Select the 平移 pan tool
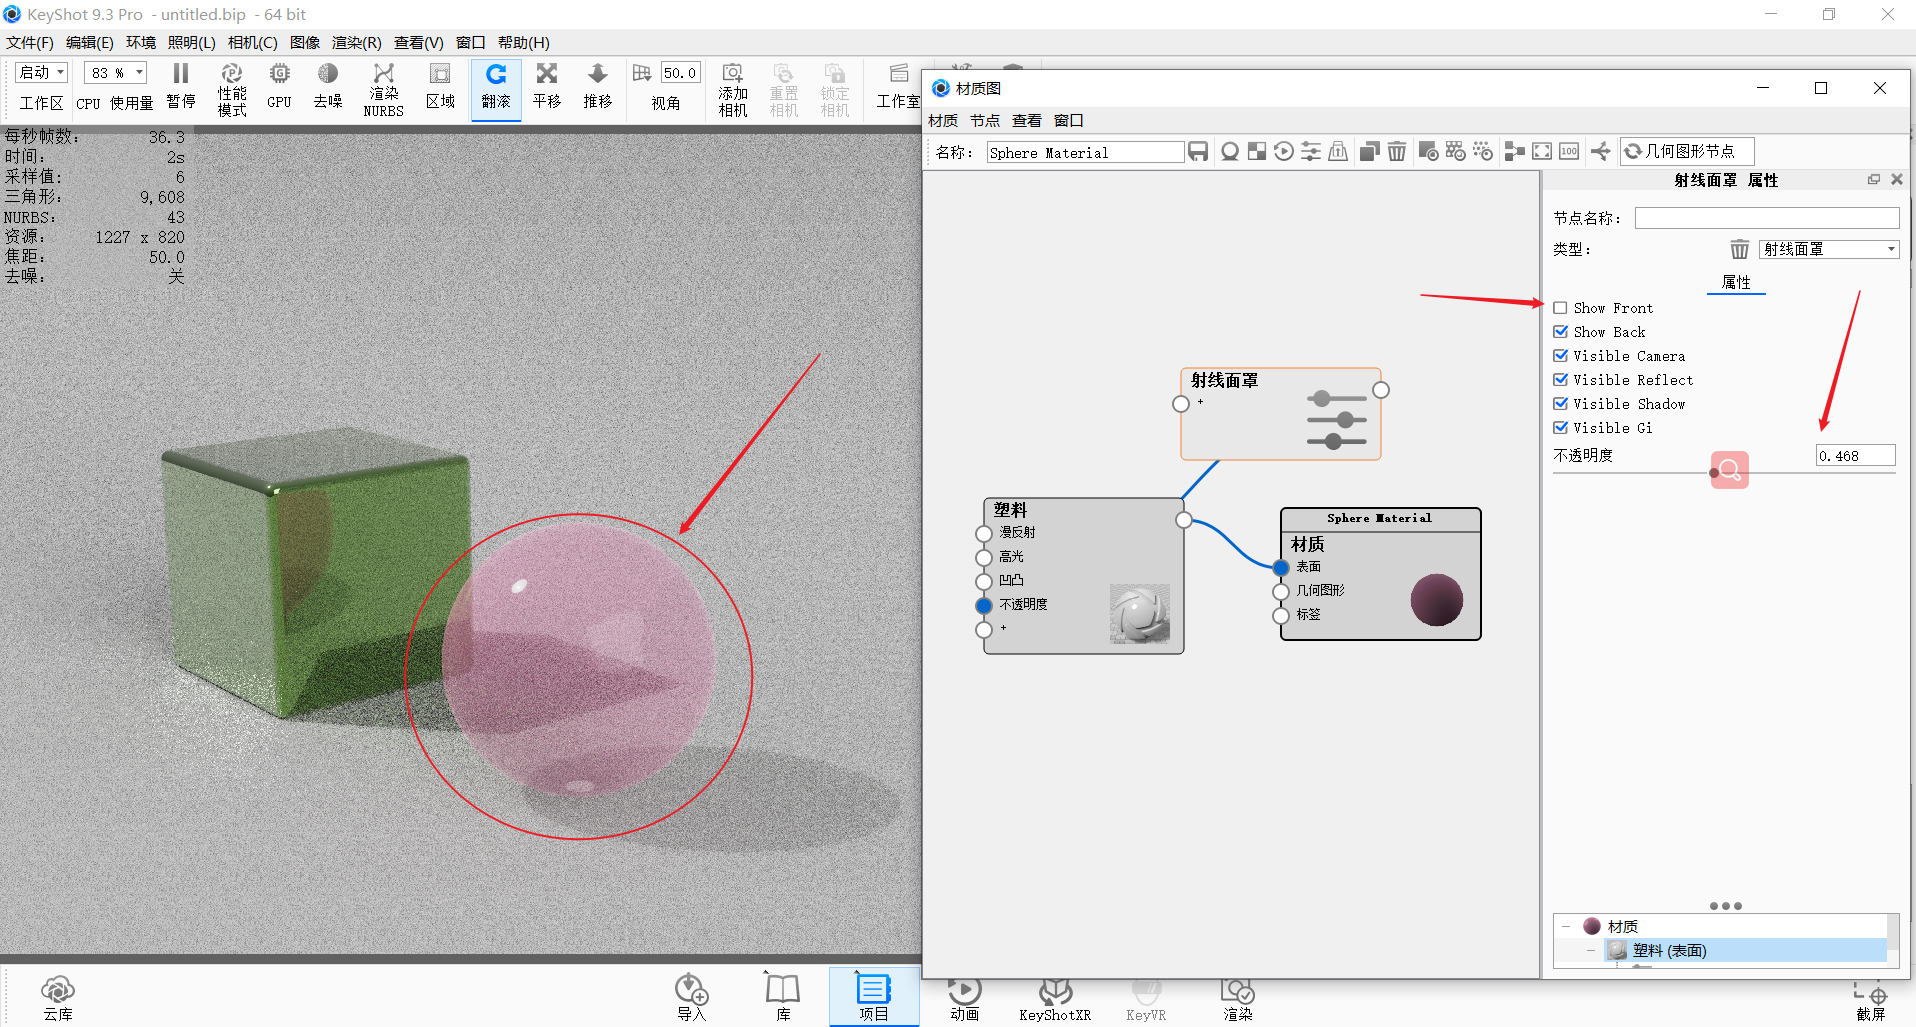This screenshot has width=1916, height=1027. point(547,88)
